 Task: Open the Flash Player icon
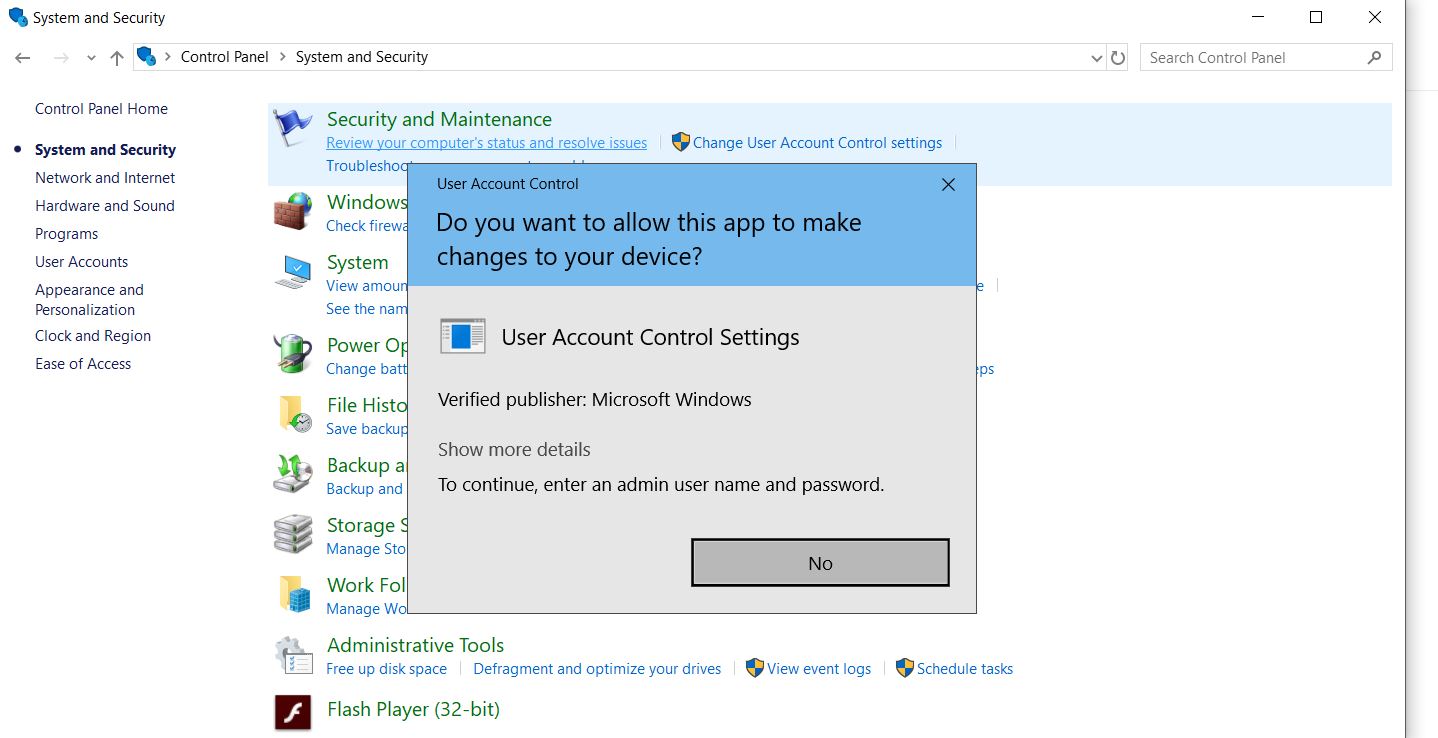coord(293,713)
